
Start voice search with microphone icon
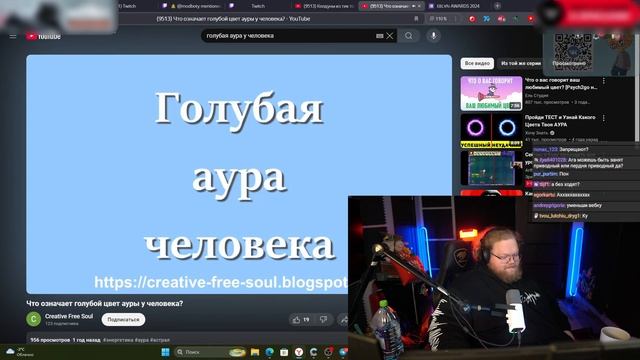[433, 36]
